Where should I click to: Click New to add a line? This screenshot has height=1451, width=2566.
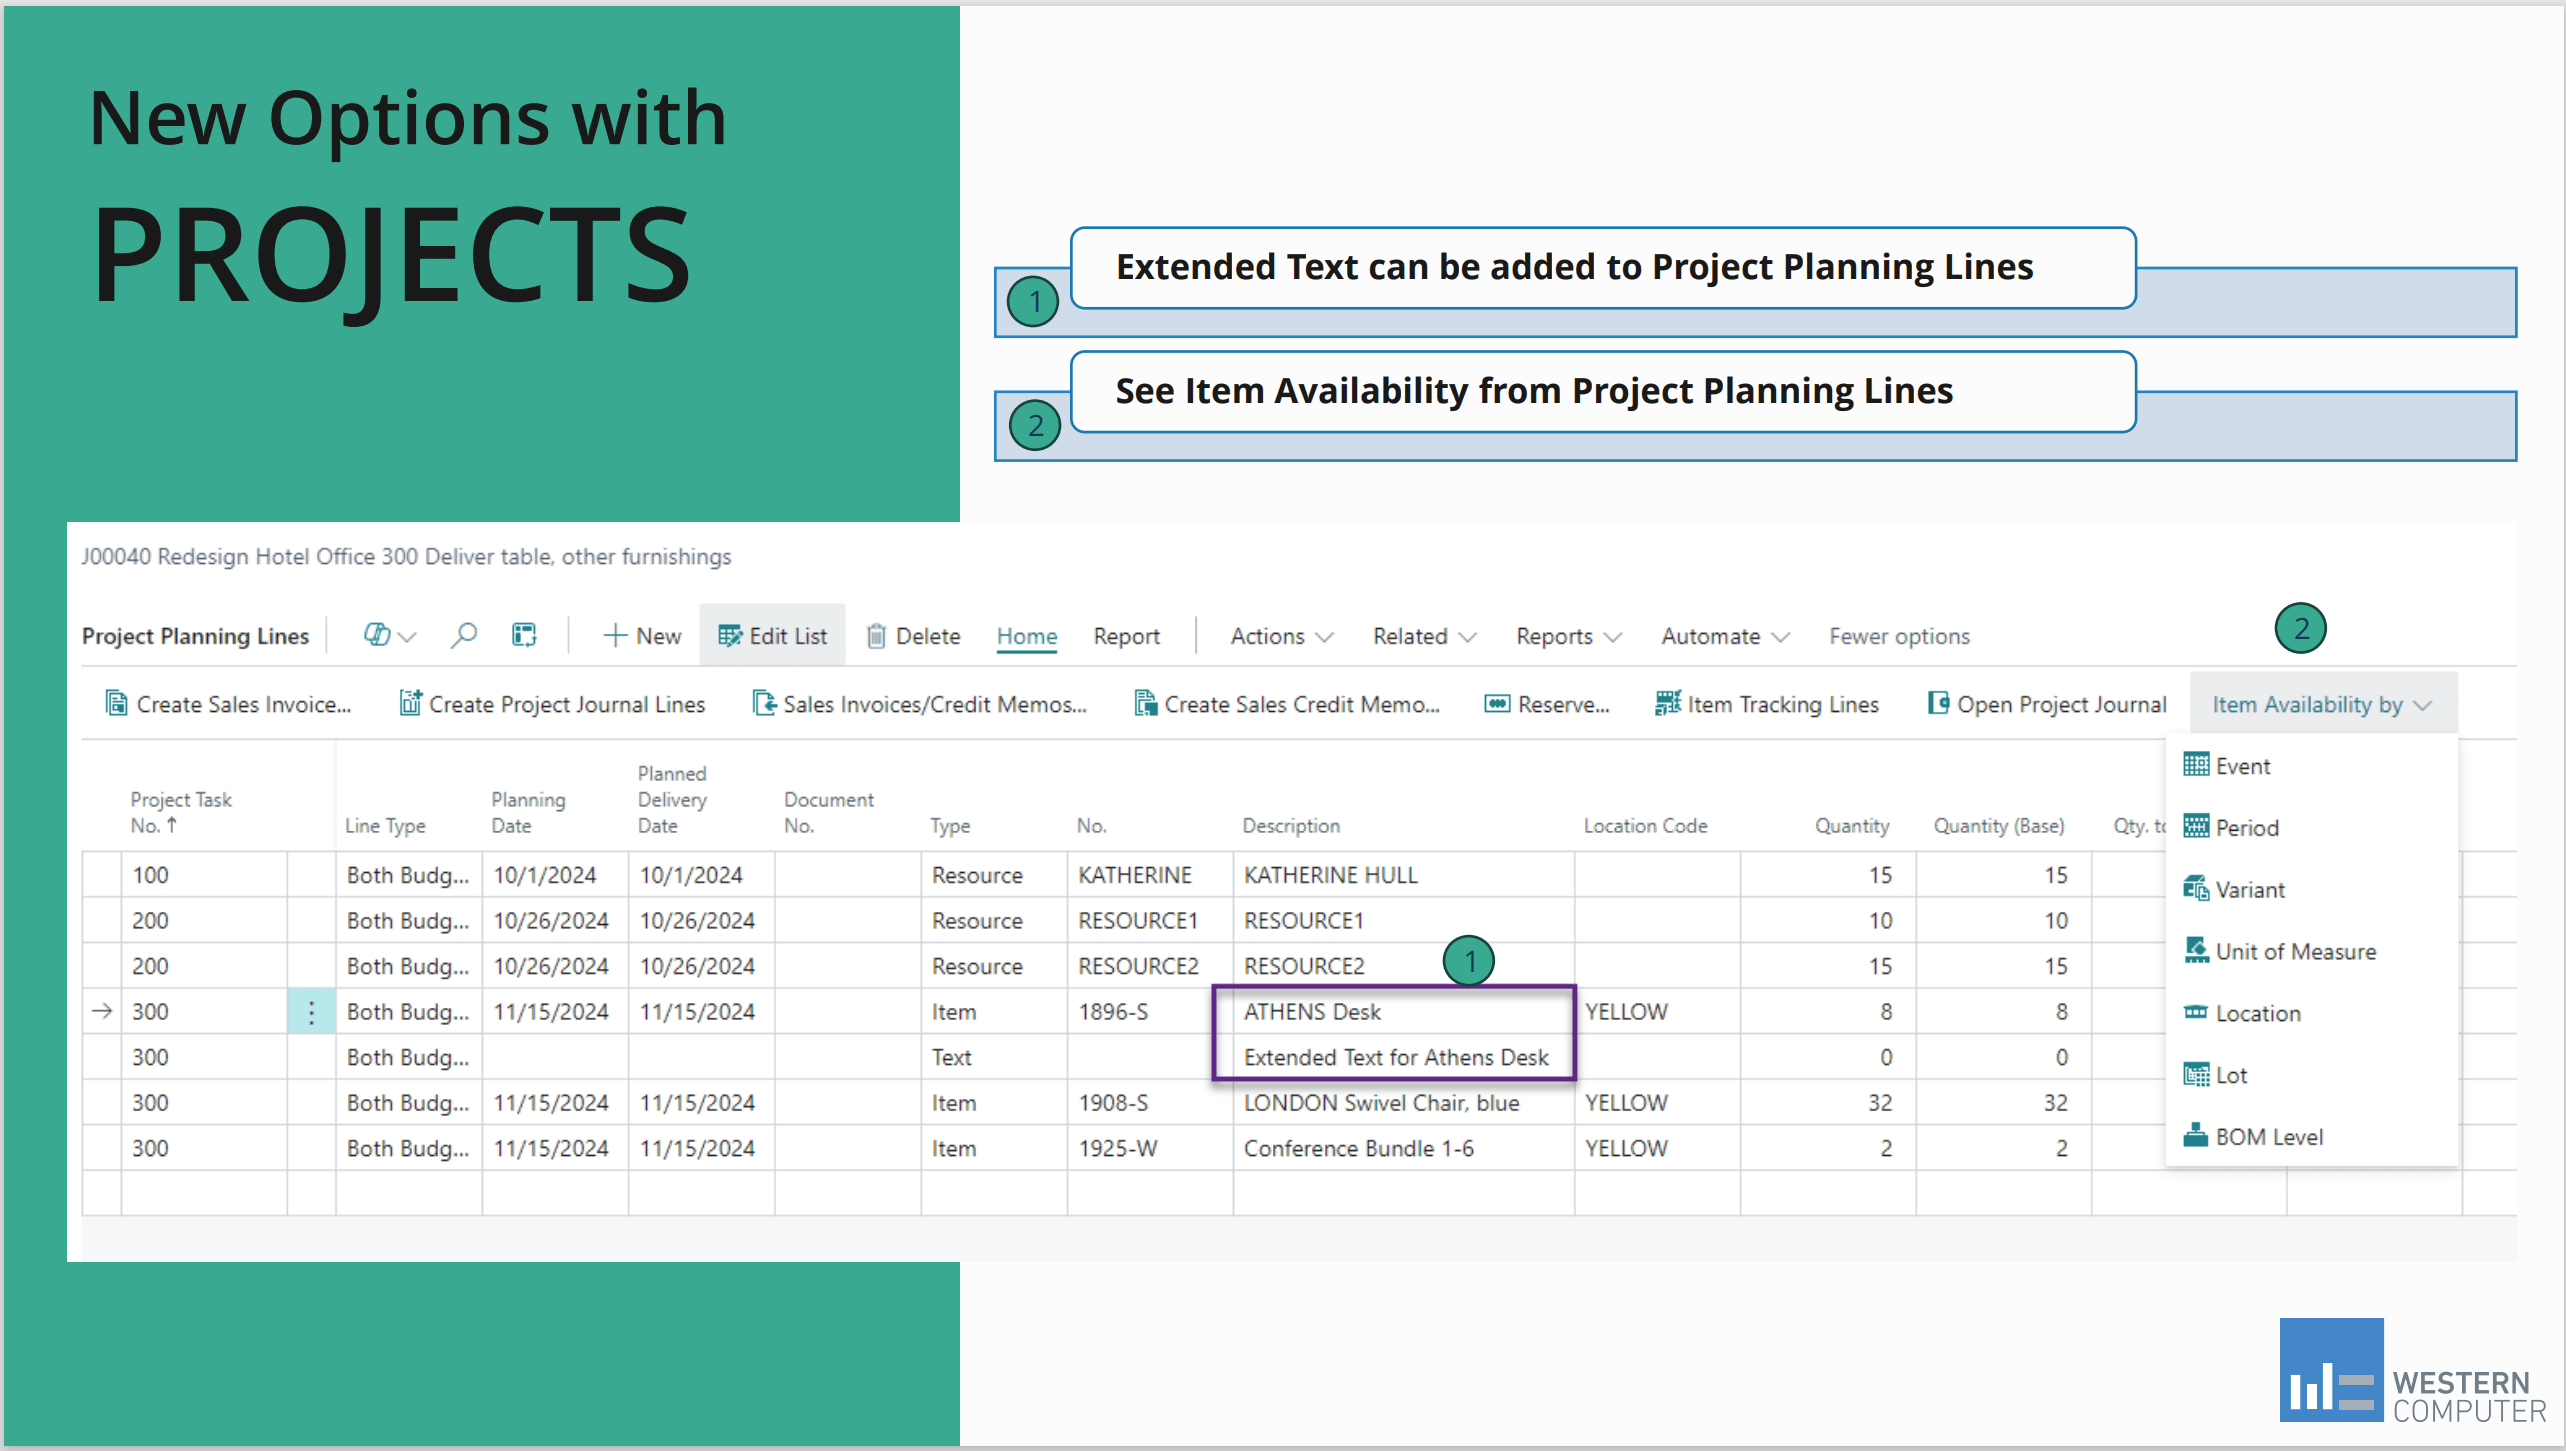642,636
